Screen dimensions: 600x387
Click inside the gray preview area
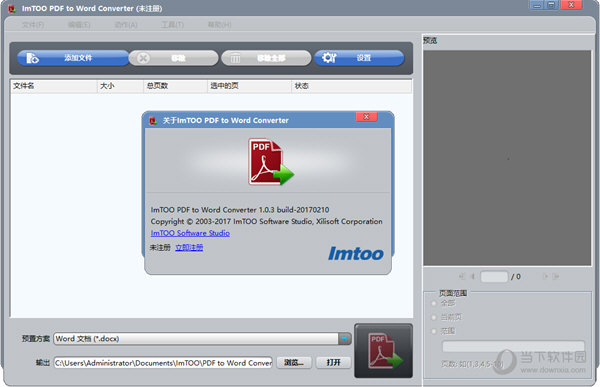[507, 158]
